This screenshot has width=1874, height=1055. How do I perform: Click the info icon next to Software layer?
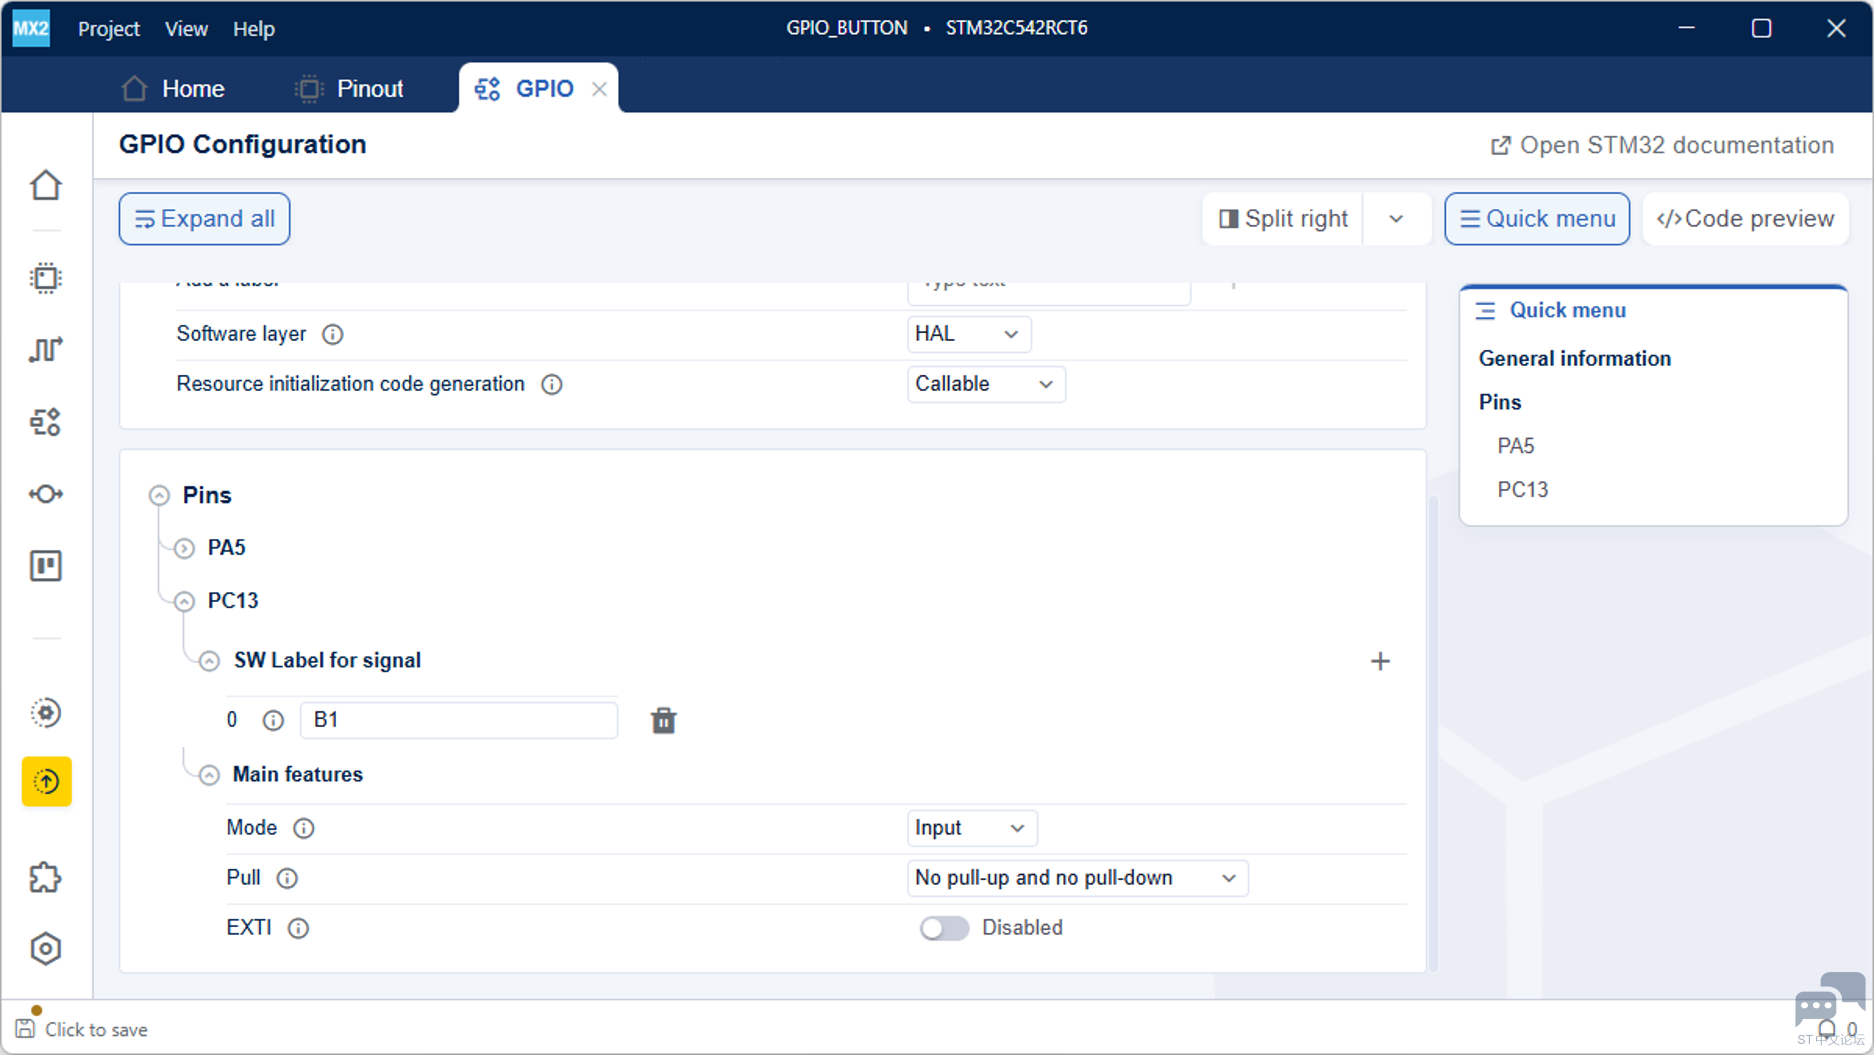click(x=333, y=334)
